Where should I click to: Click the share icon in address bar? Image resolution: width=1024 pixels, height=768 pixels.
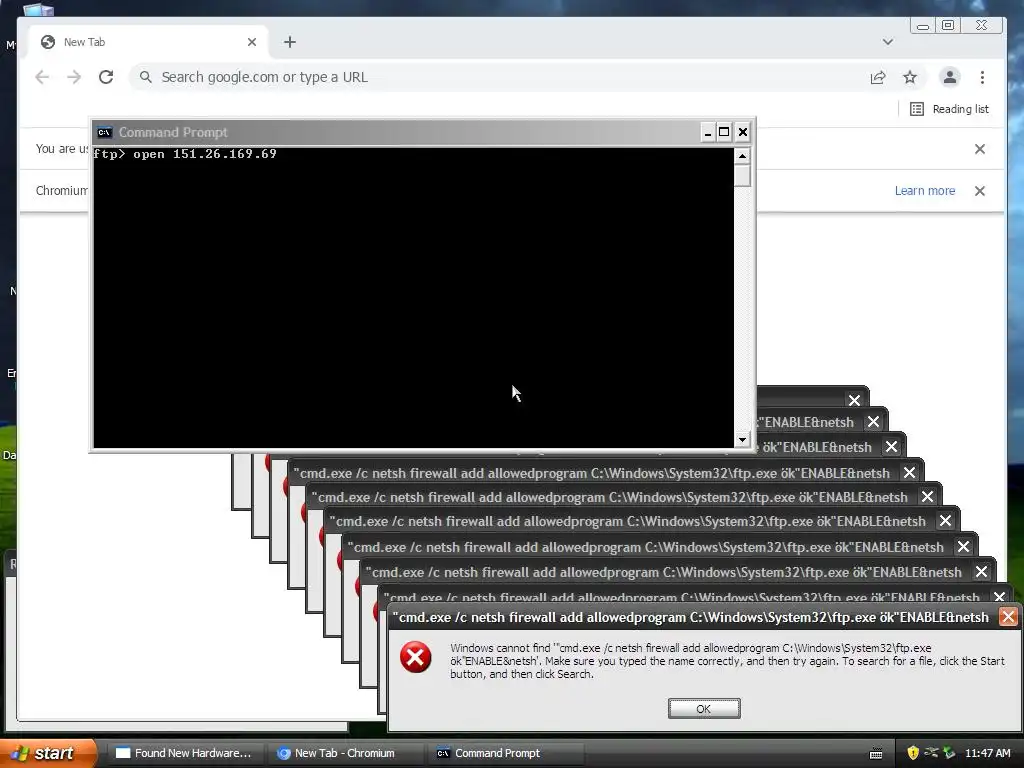pos(878,77)
